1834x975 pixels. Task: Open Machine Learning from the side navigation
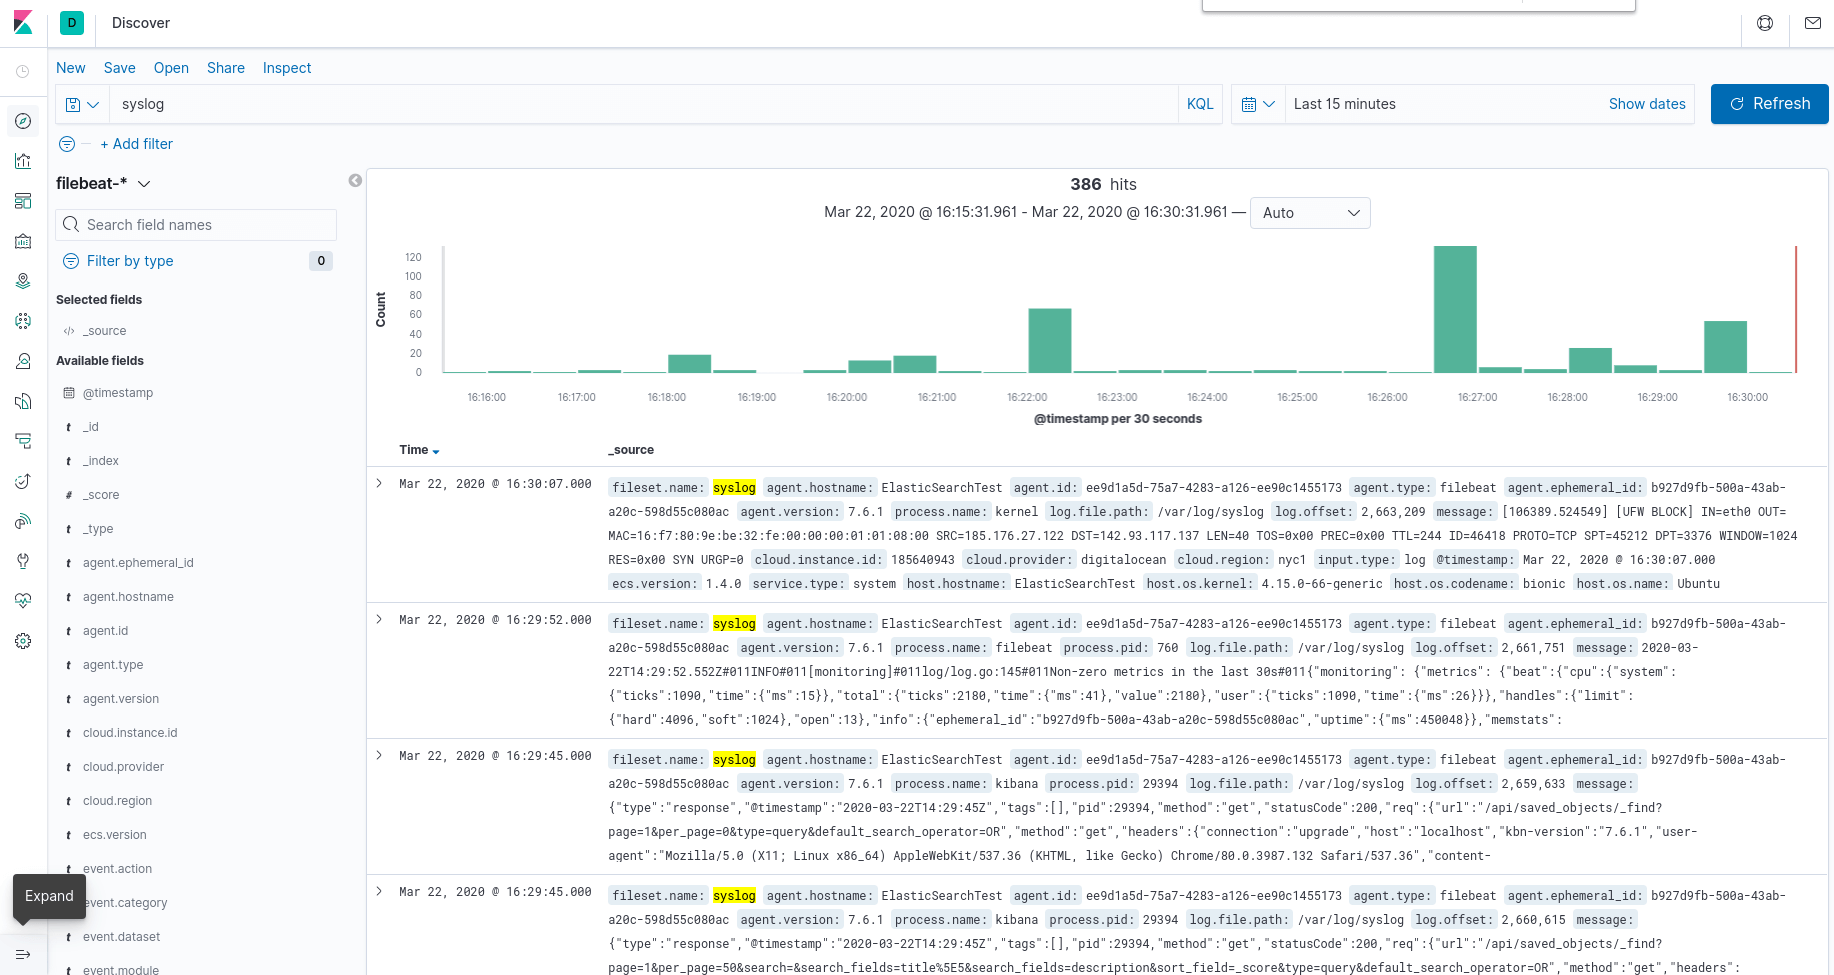point(23,321)
